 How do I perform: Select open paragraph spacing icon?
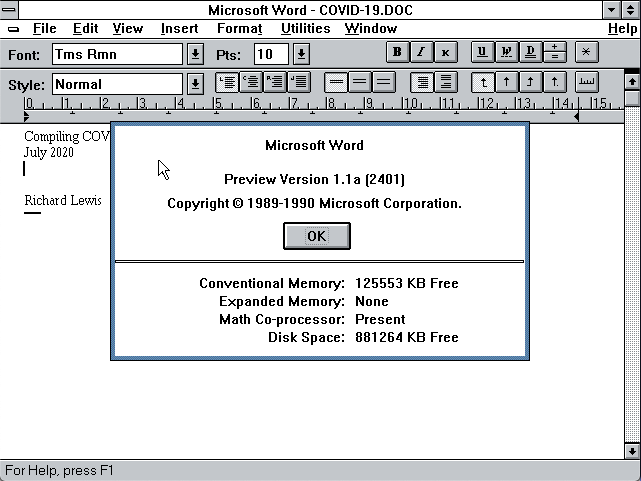tap(446, 83)
